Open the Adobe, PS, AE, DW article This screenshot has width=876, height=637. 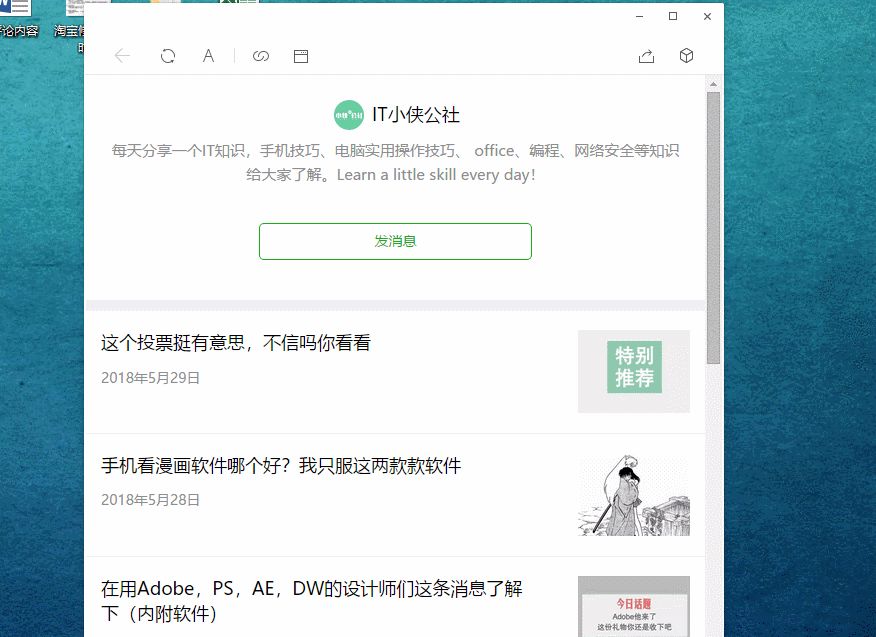312,601
